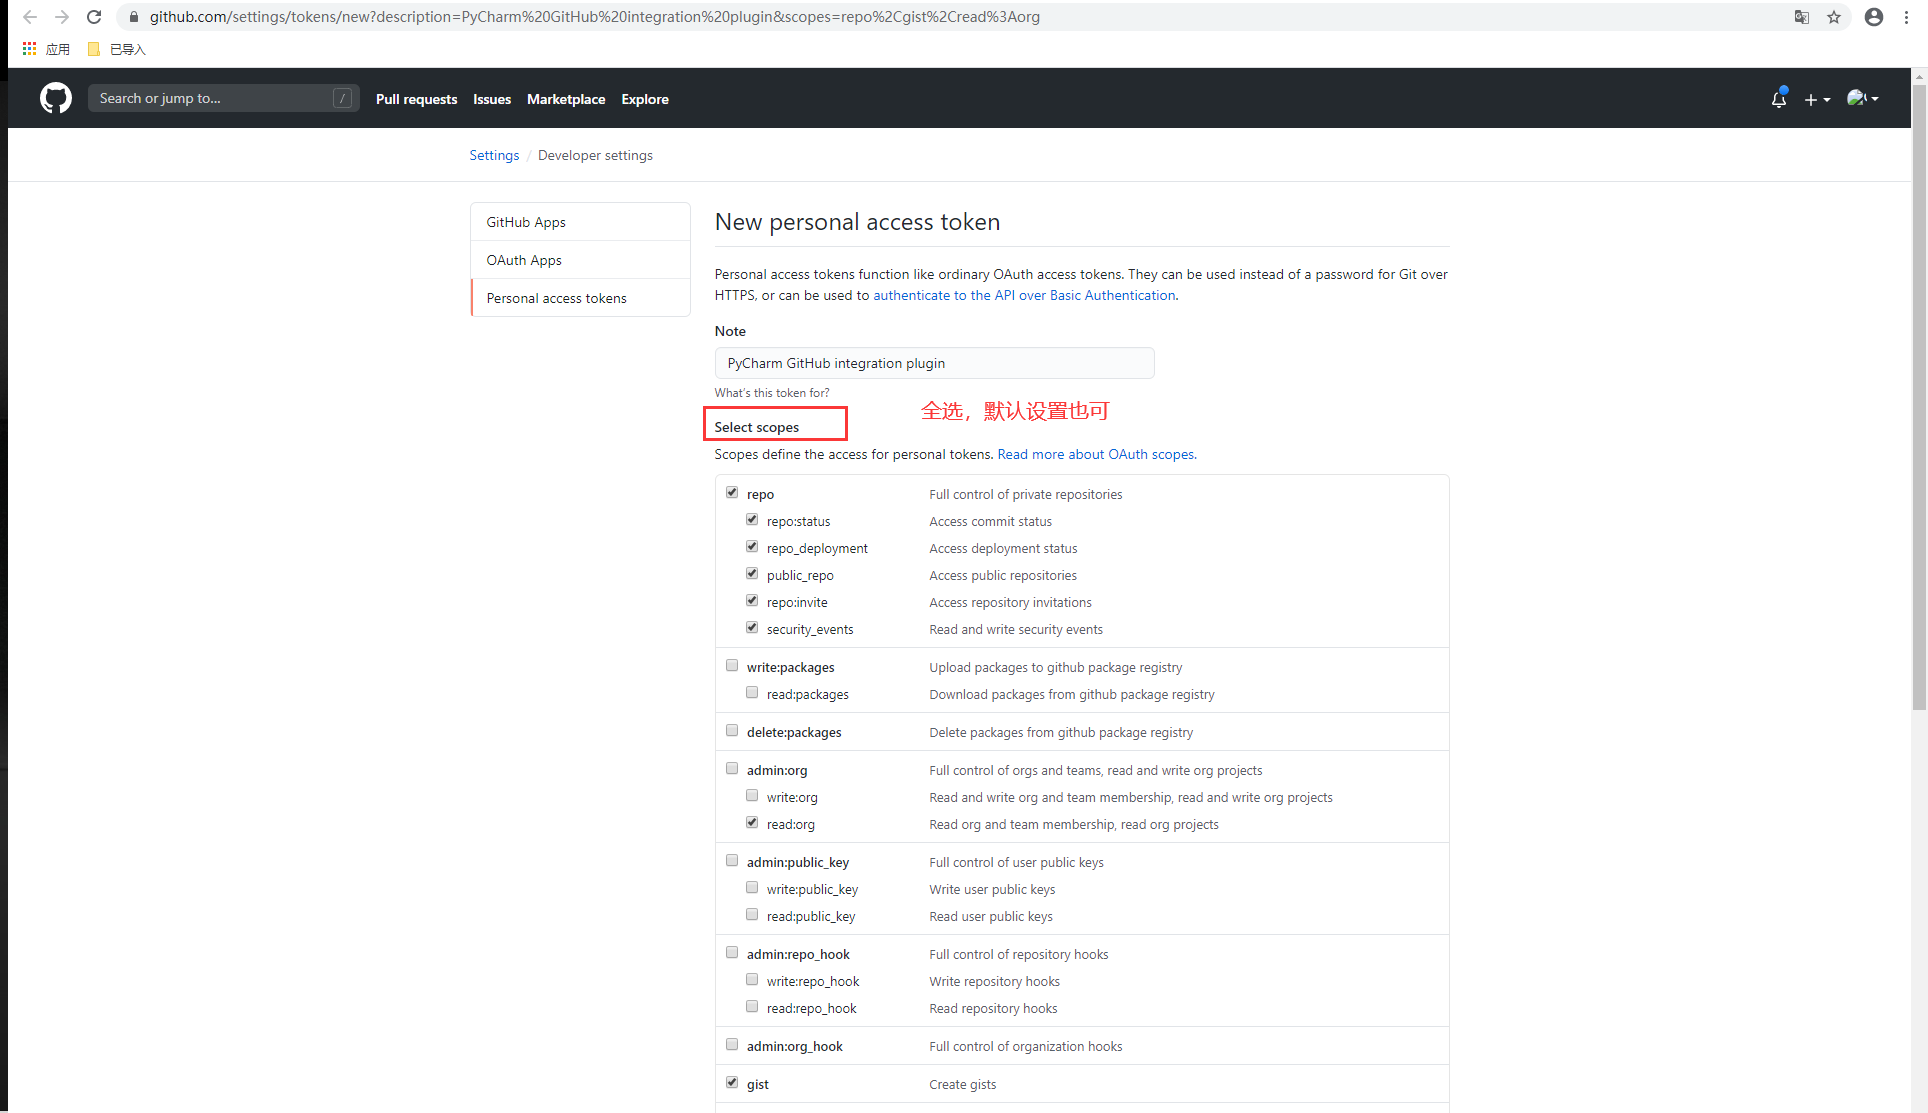Open the Chrome three-dot menu
Screen dimensions: 1928x1113
click(1907, 17)
